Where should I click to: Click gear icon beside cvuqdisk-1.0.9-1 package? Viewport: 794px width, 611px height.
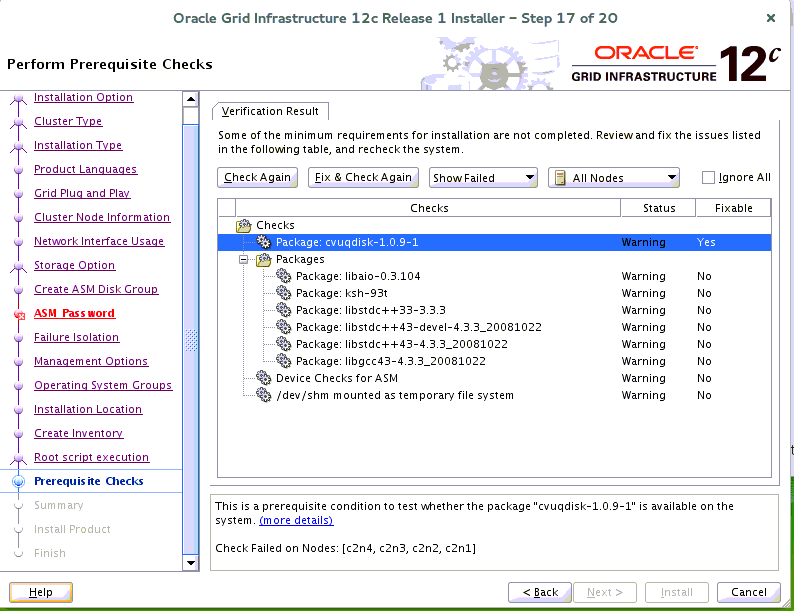click(263, 242)
